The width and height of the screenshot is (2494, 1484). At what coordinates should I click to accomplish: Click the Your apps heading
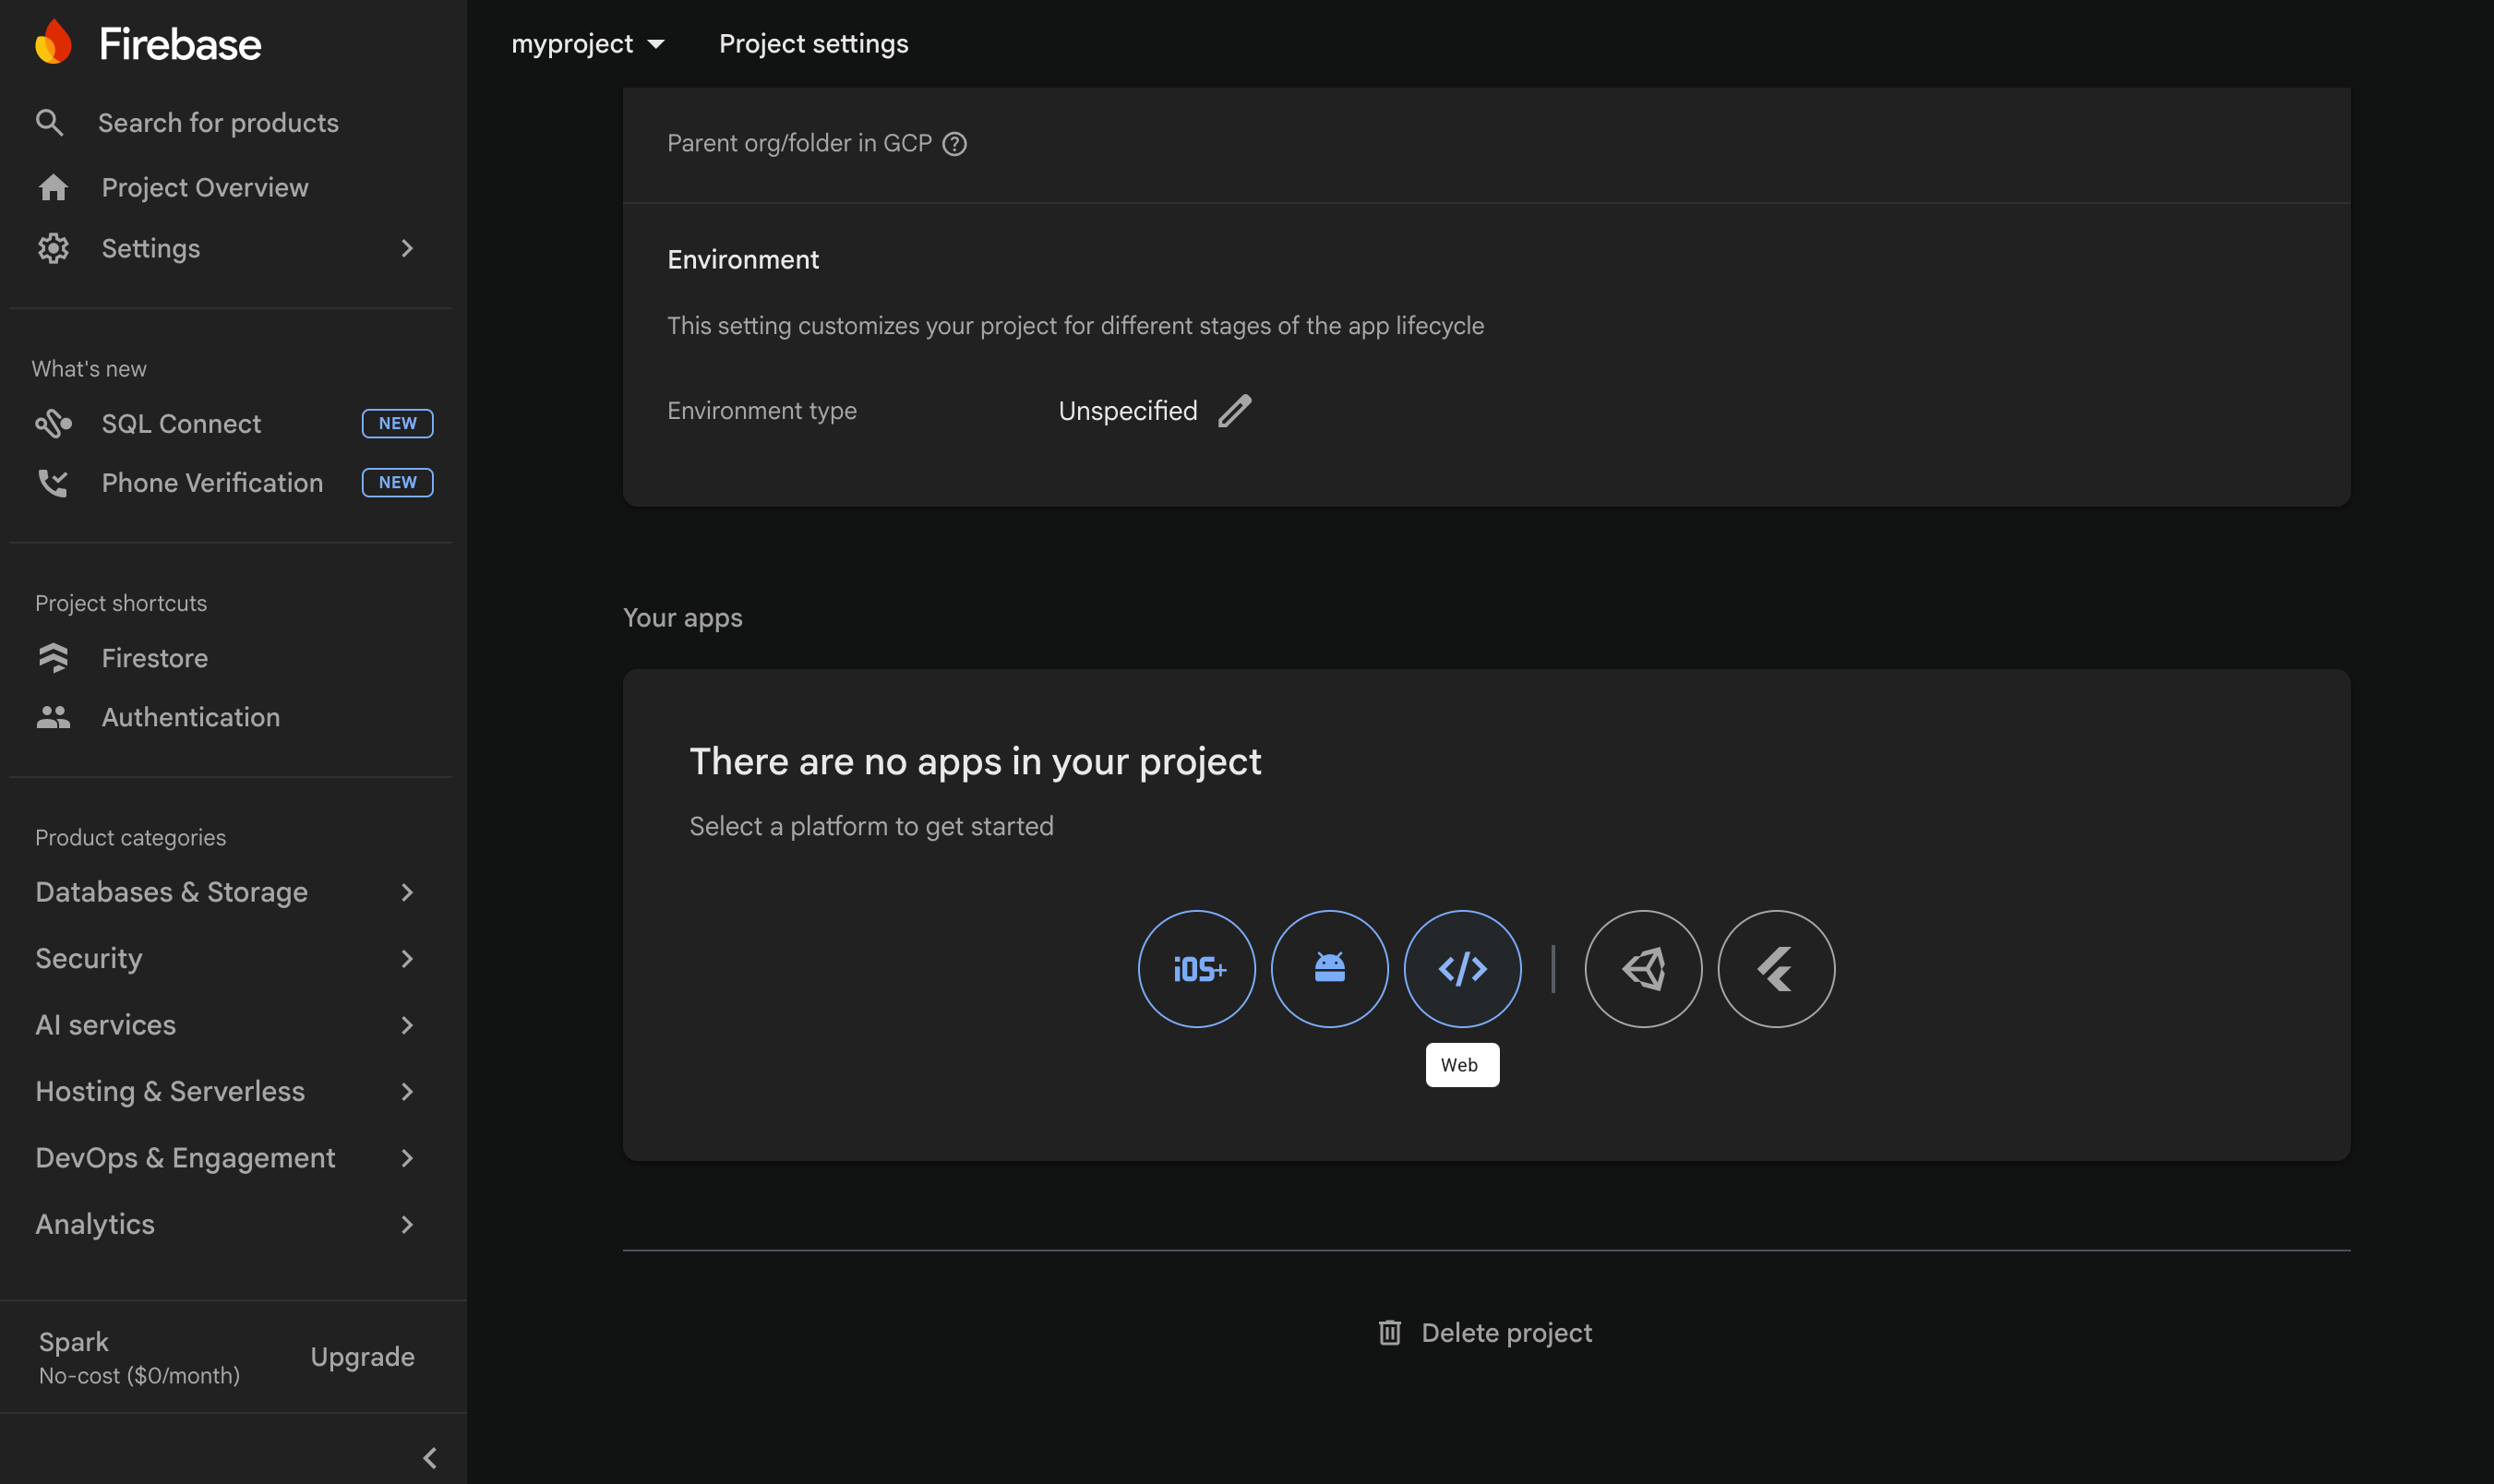(x=683, y=618)
